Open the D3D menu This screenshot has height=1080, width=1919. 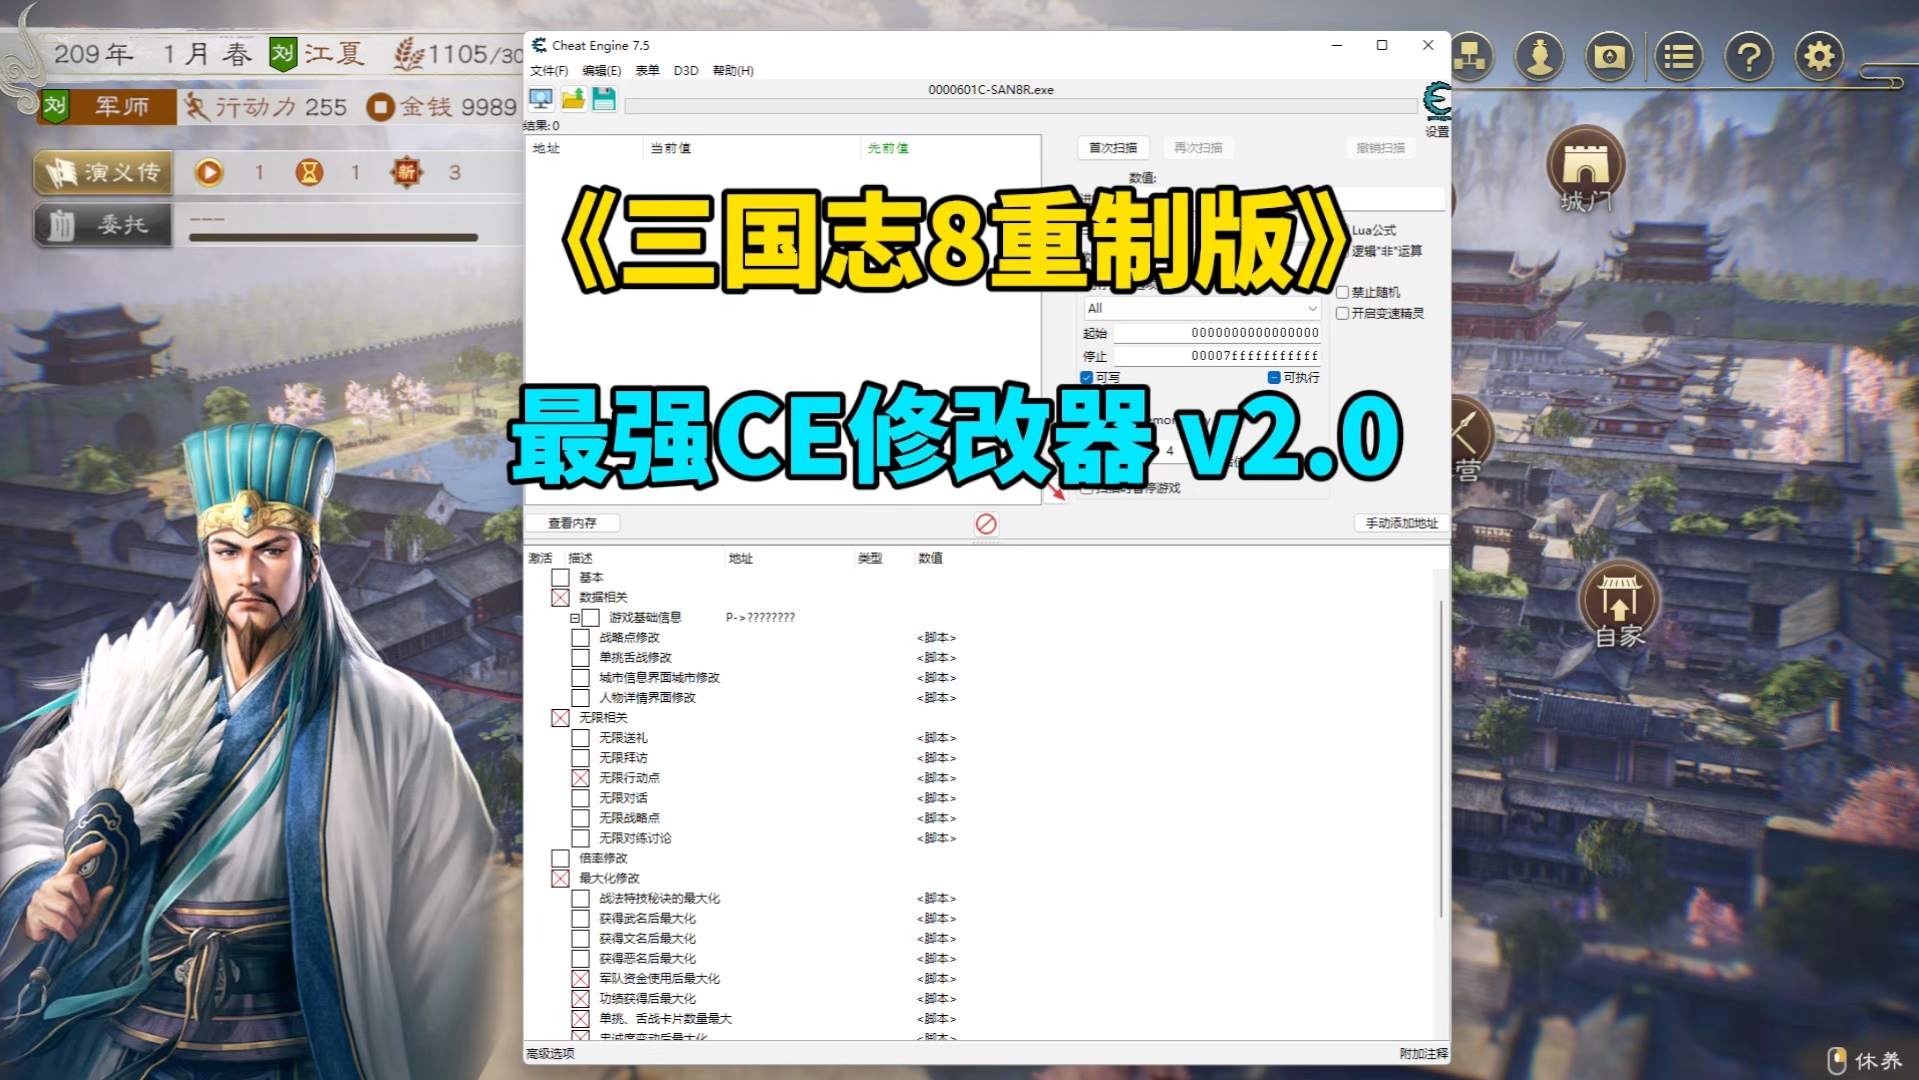pos(686,70)
